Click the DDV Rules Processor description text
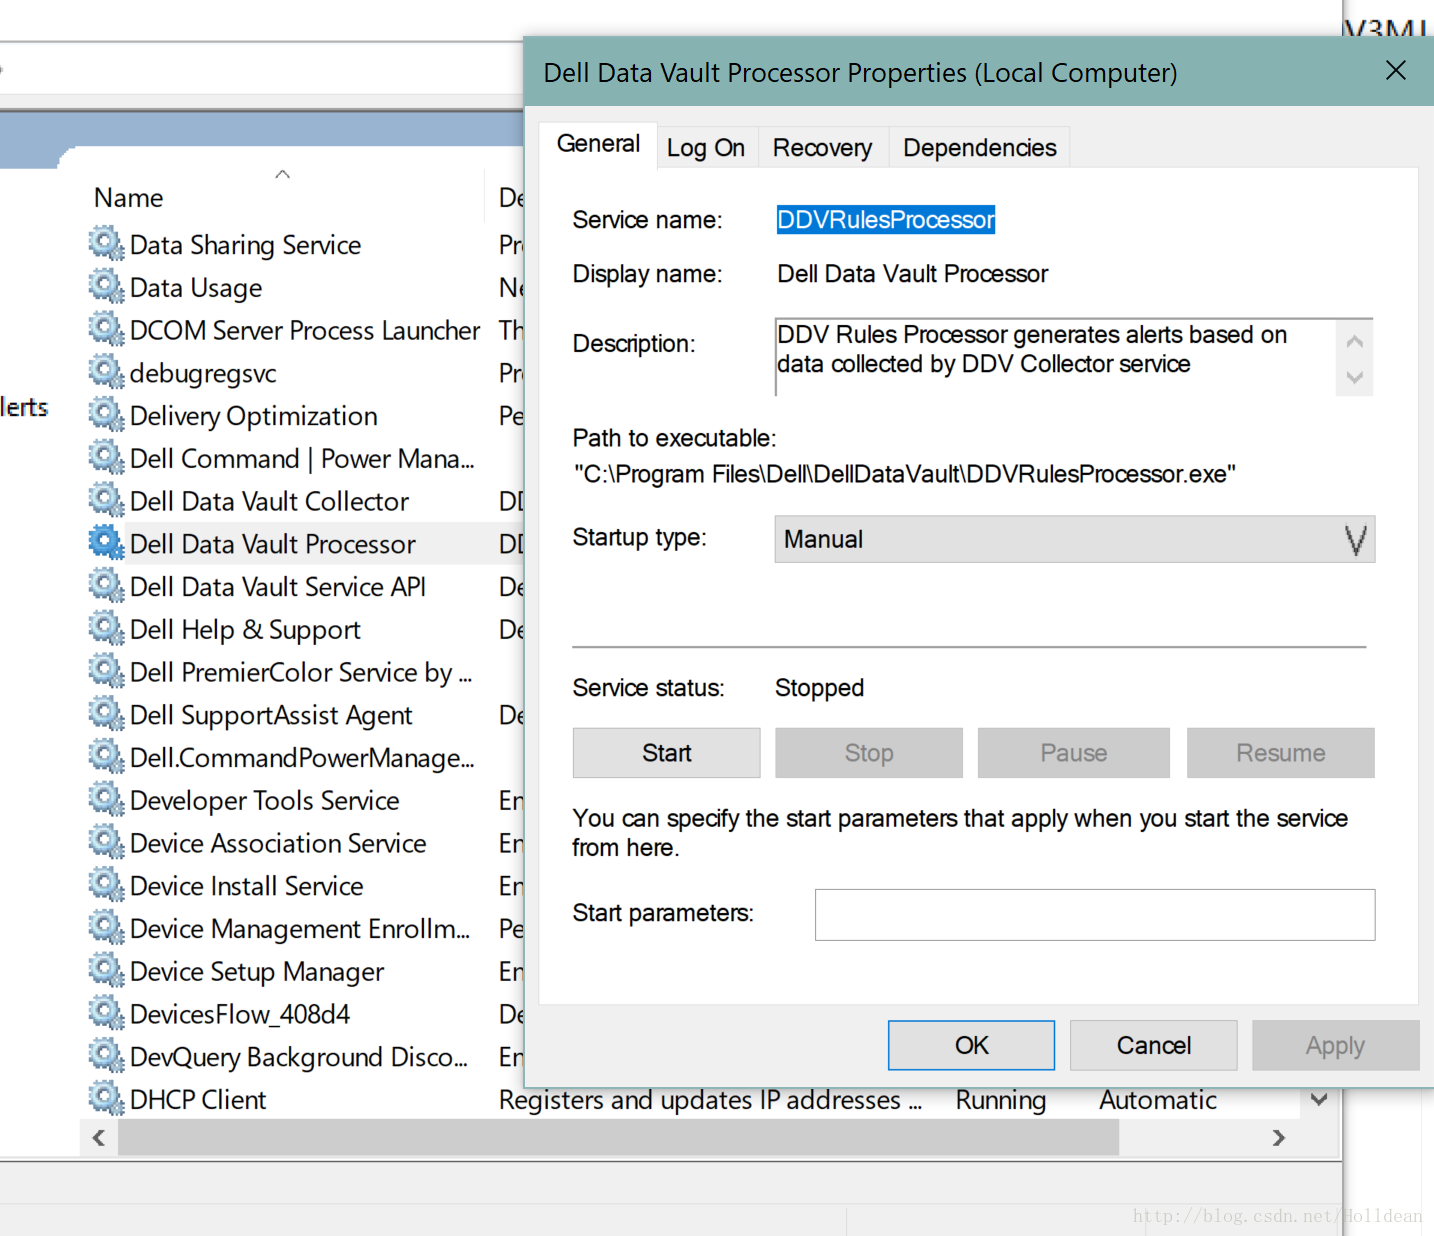The width and height of the screenshot is (1434, 1236). tap(1032, 349)
